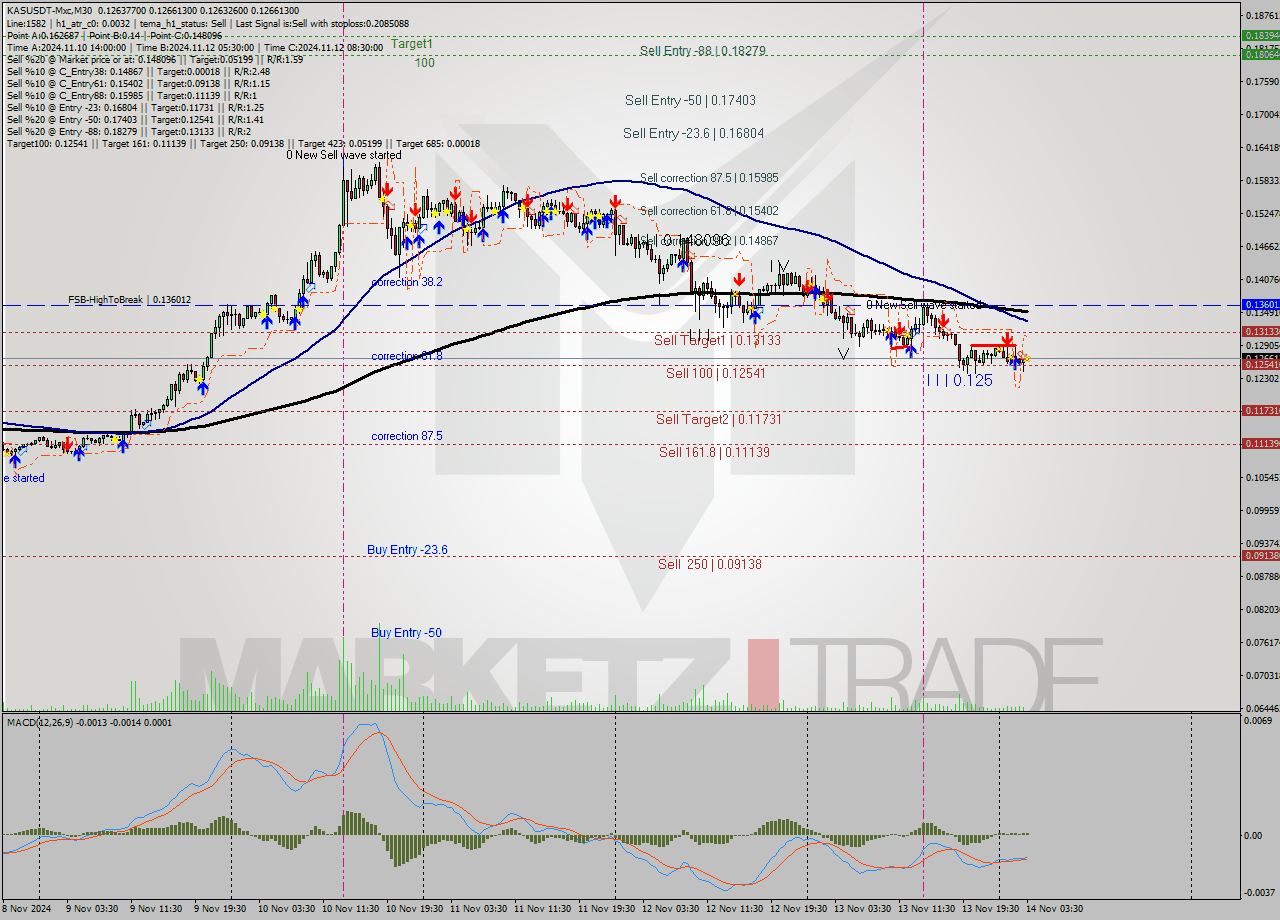The width and height of the screenshot is (1280, 920).
Task: Click the 'FSB-HighToBreak | 0.136012' label
Action: (129, 299)
